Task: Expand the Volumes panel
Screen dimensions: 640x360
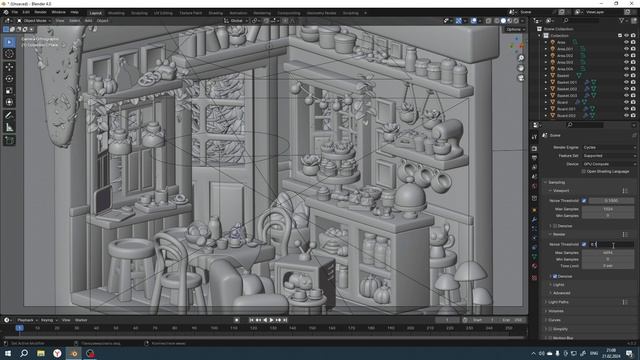Action: (556, 311)
